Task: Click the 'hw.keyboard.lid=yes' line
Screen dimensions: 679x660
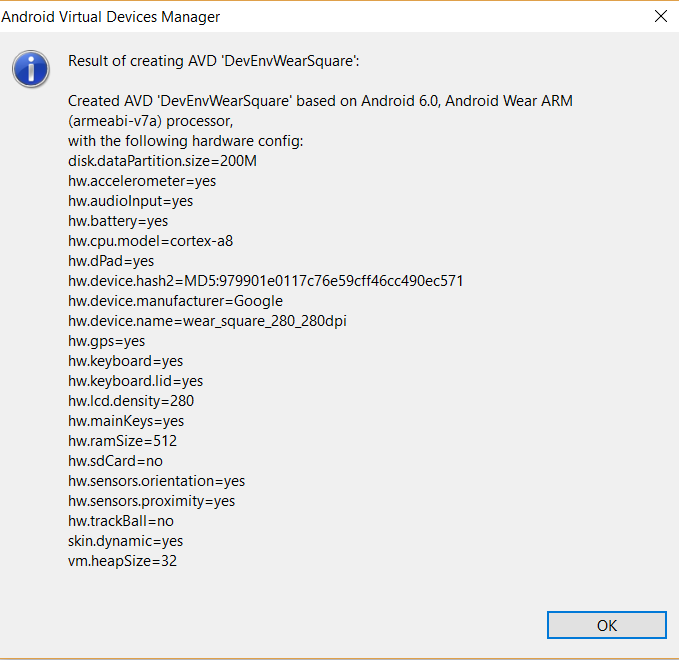Action: (136, 381)
